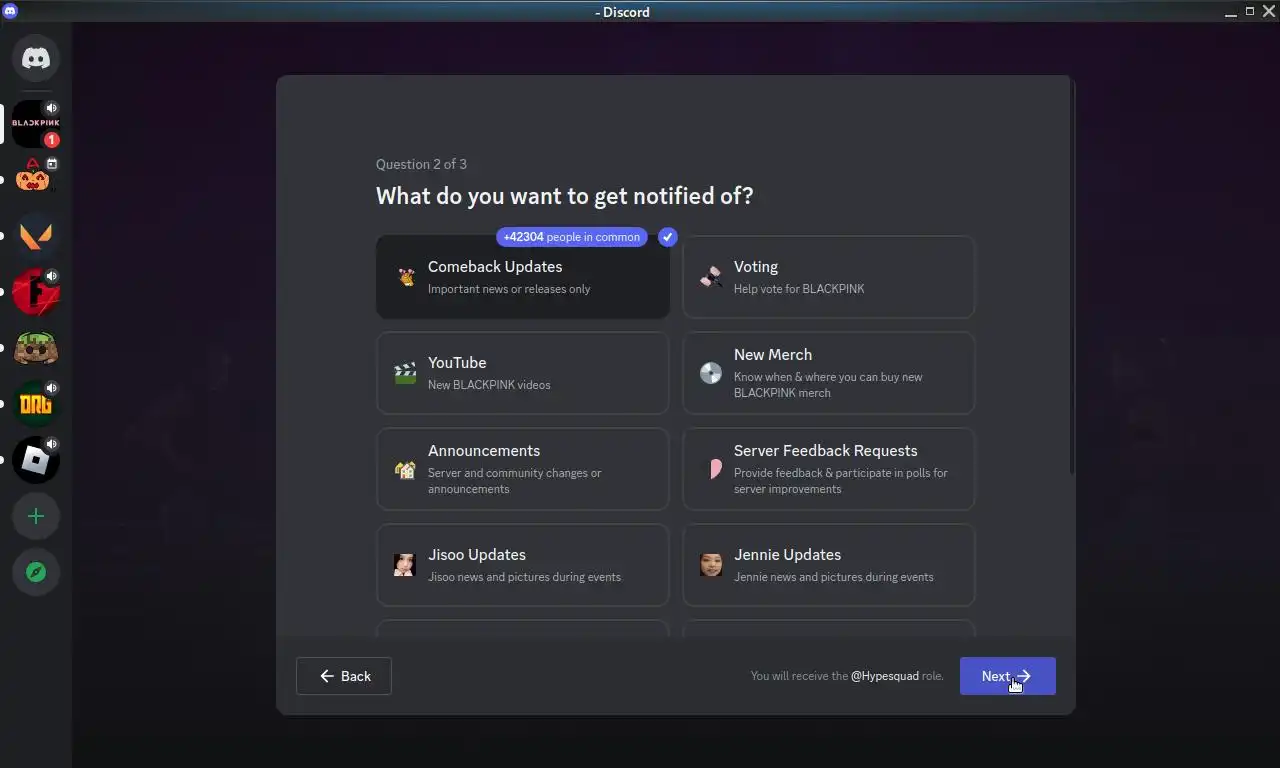Click the Server Feedback Requests pink icon
This screenshot has height=768, width=1280.
714,469
